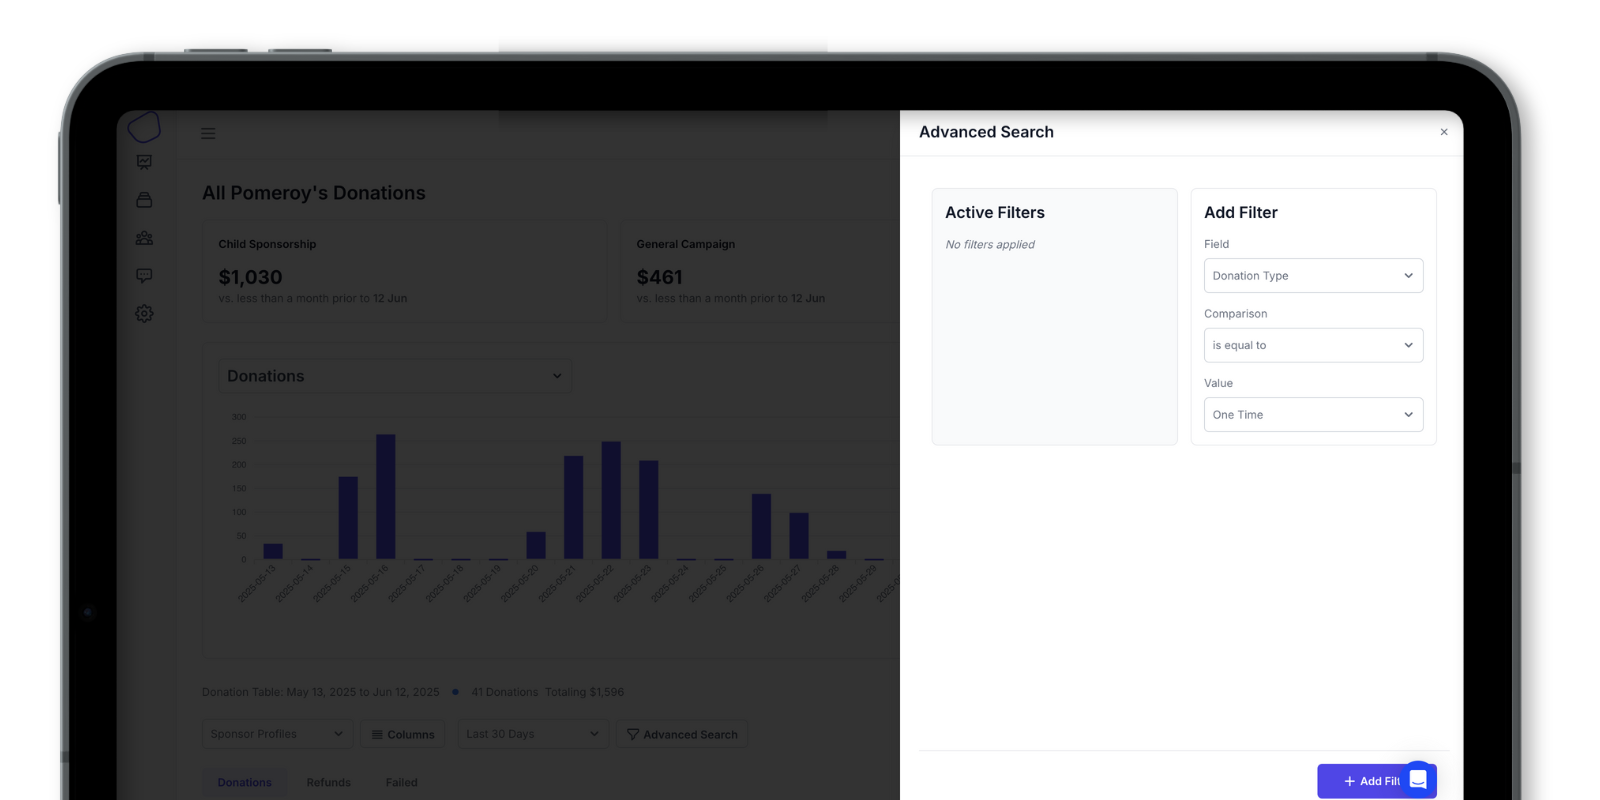1600x800 pixels.
Task: Switch to the Failed tab
Action: (x=401, y=782)
